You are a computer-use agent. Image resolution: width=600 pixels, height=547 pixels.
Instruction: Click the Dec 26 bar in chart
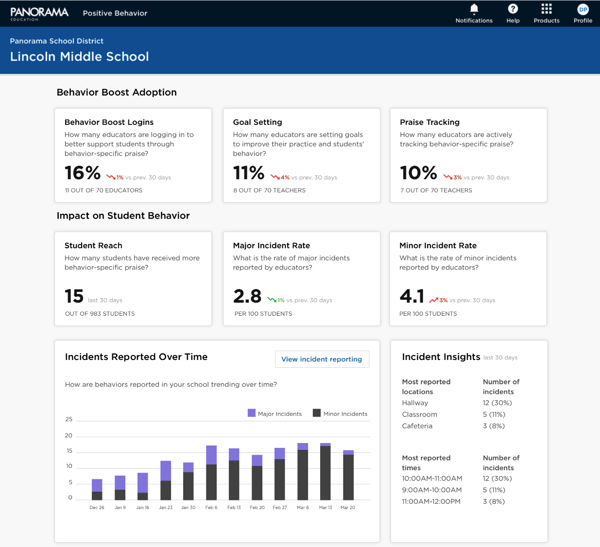[x=97, y=490]
